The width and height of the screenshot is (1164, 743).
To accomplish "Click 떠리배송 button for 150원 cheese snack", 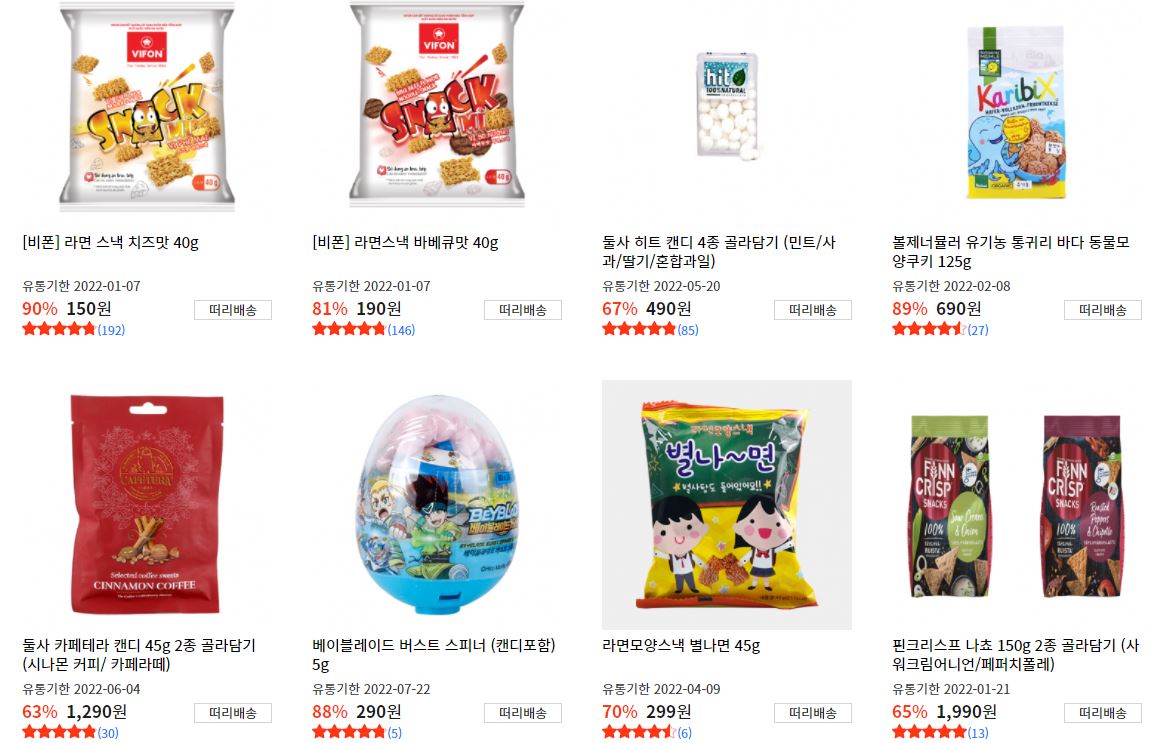I will (233, 310).
